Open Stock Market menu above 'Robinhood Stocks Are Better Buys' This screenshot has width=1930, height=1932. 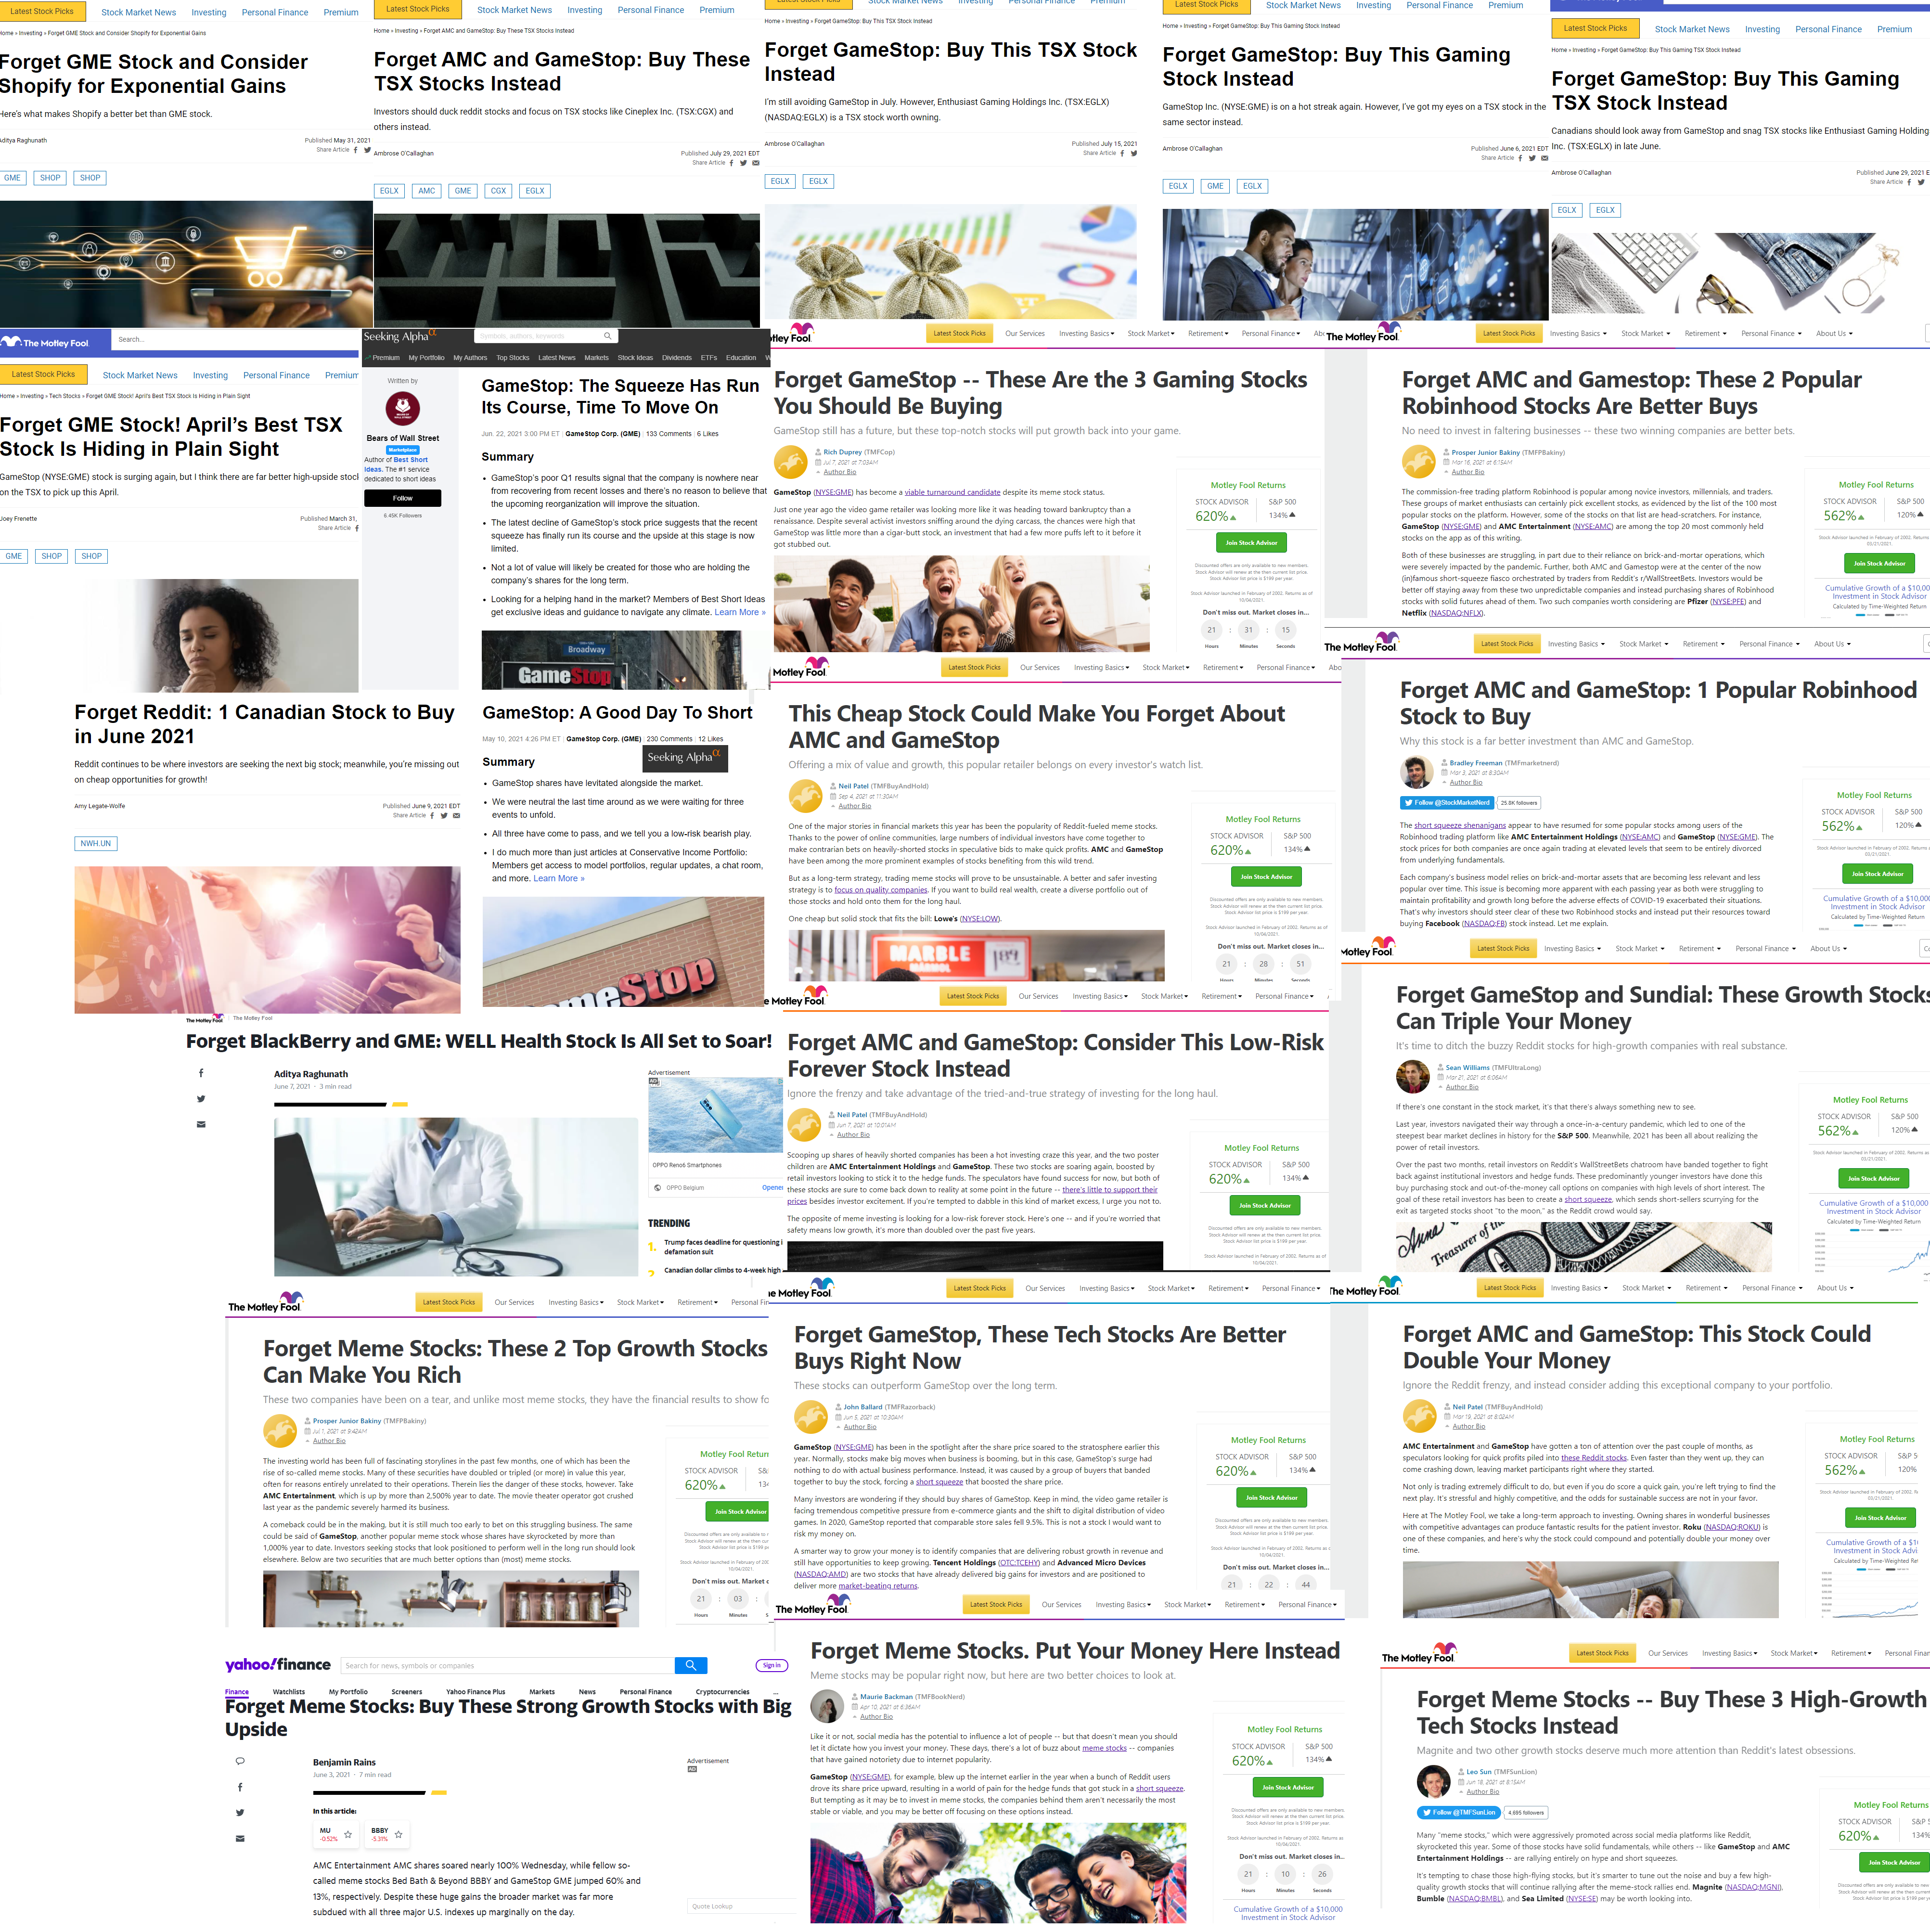pyautogui.click(x=1645, y=333)
